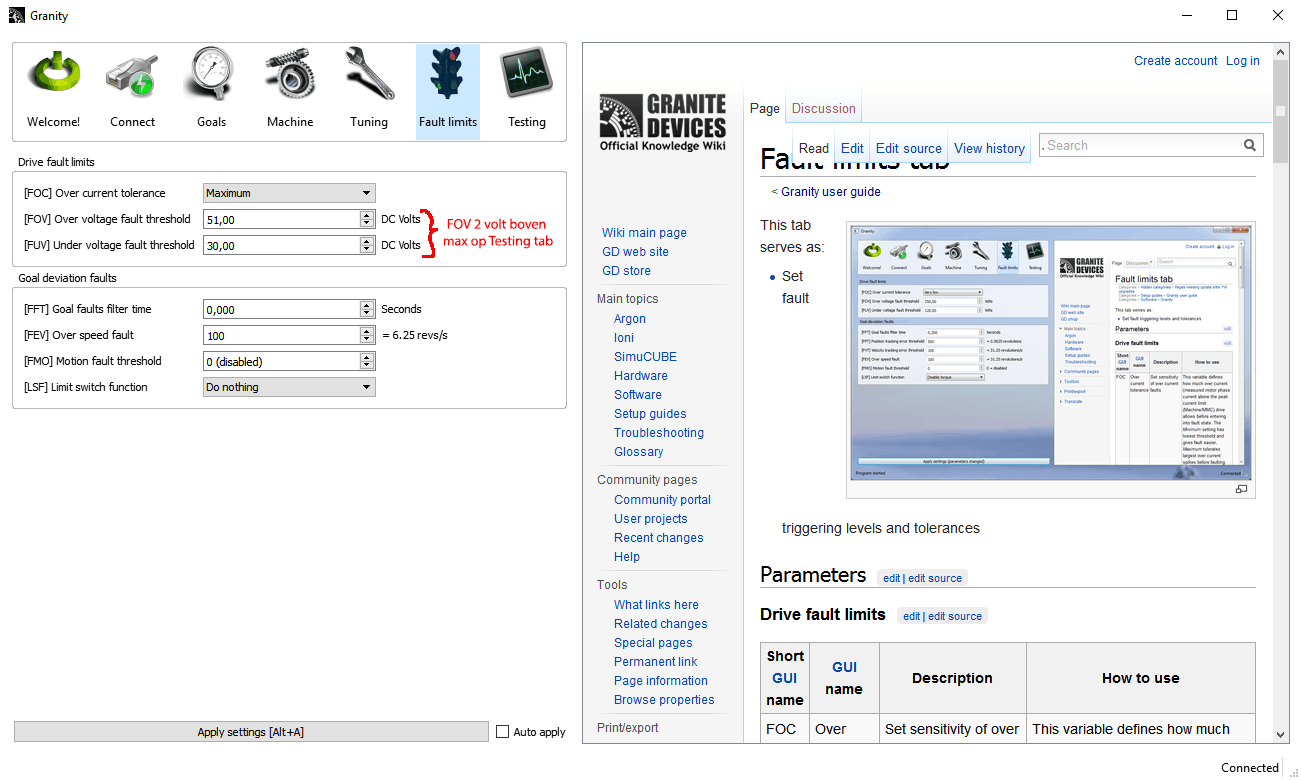Viewport: 1302px width, 780px height.
Task: Open the GD web site link
Action: (x=635, y=252)
